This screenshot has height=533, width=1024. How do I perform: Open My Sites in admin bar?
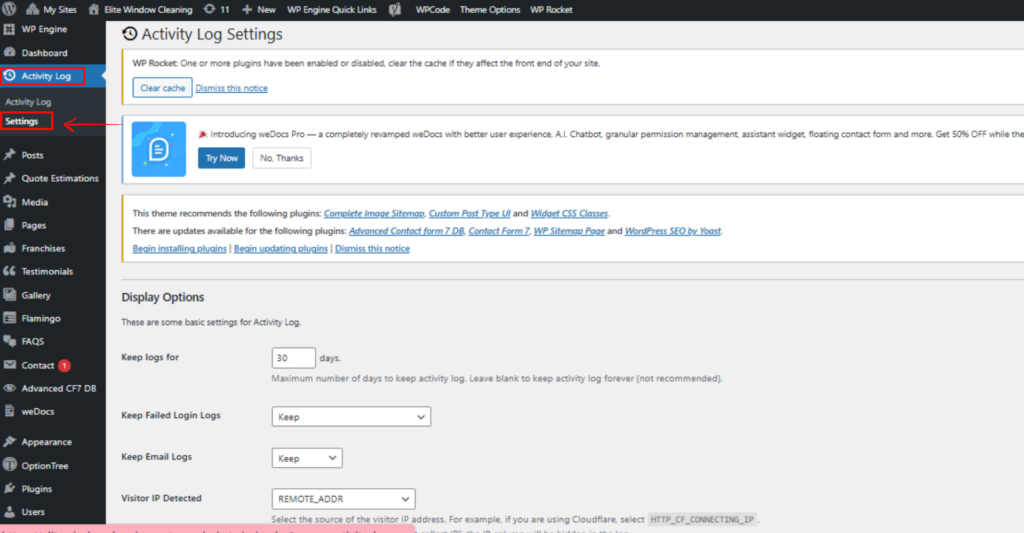click(x=51, y=10)
